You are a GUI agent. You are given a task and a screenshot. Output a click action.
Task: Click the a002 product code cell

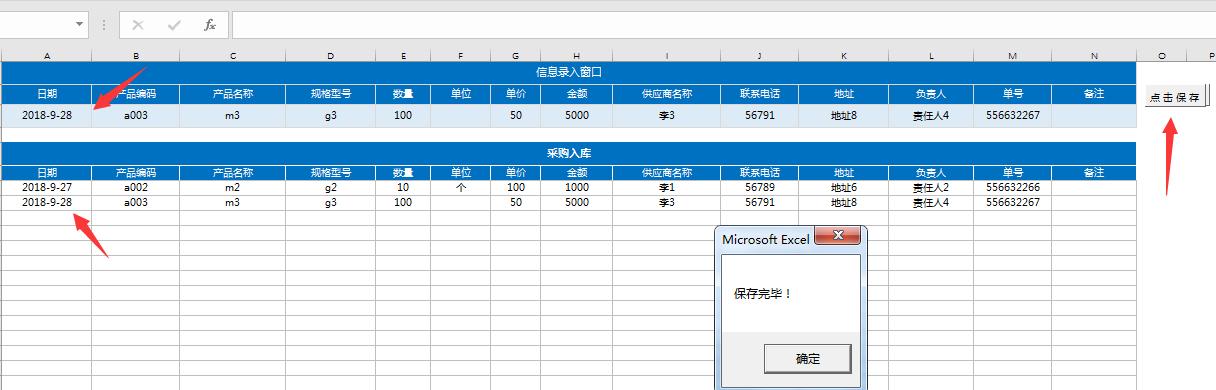coord(136,187)
